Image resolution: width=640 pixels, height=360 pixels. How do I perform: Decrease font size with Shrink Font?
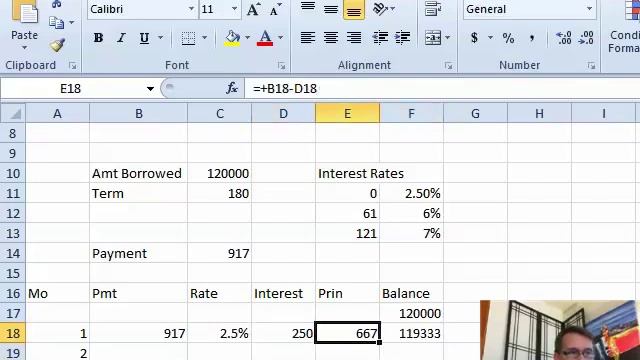pyautogui.click(x=276, y=9)
